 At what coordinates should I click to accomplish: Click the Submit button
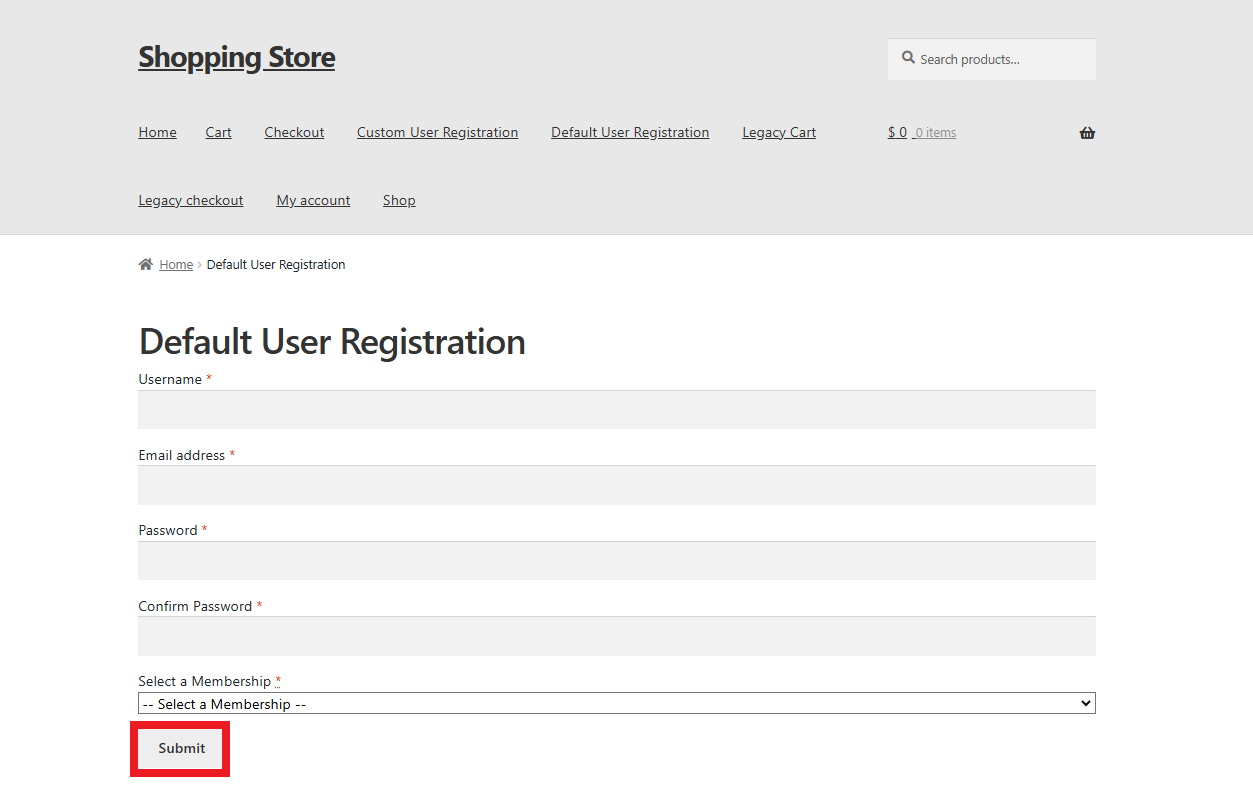click(180, 748)
